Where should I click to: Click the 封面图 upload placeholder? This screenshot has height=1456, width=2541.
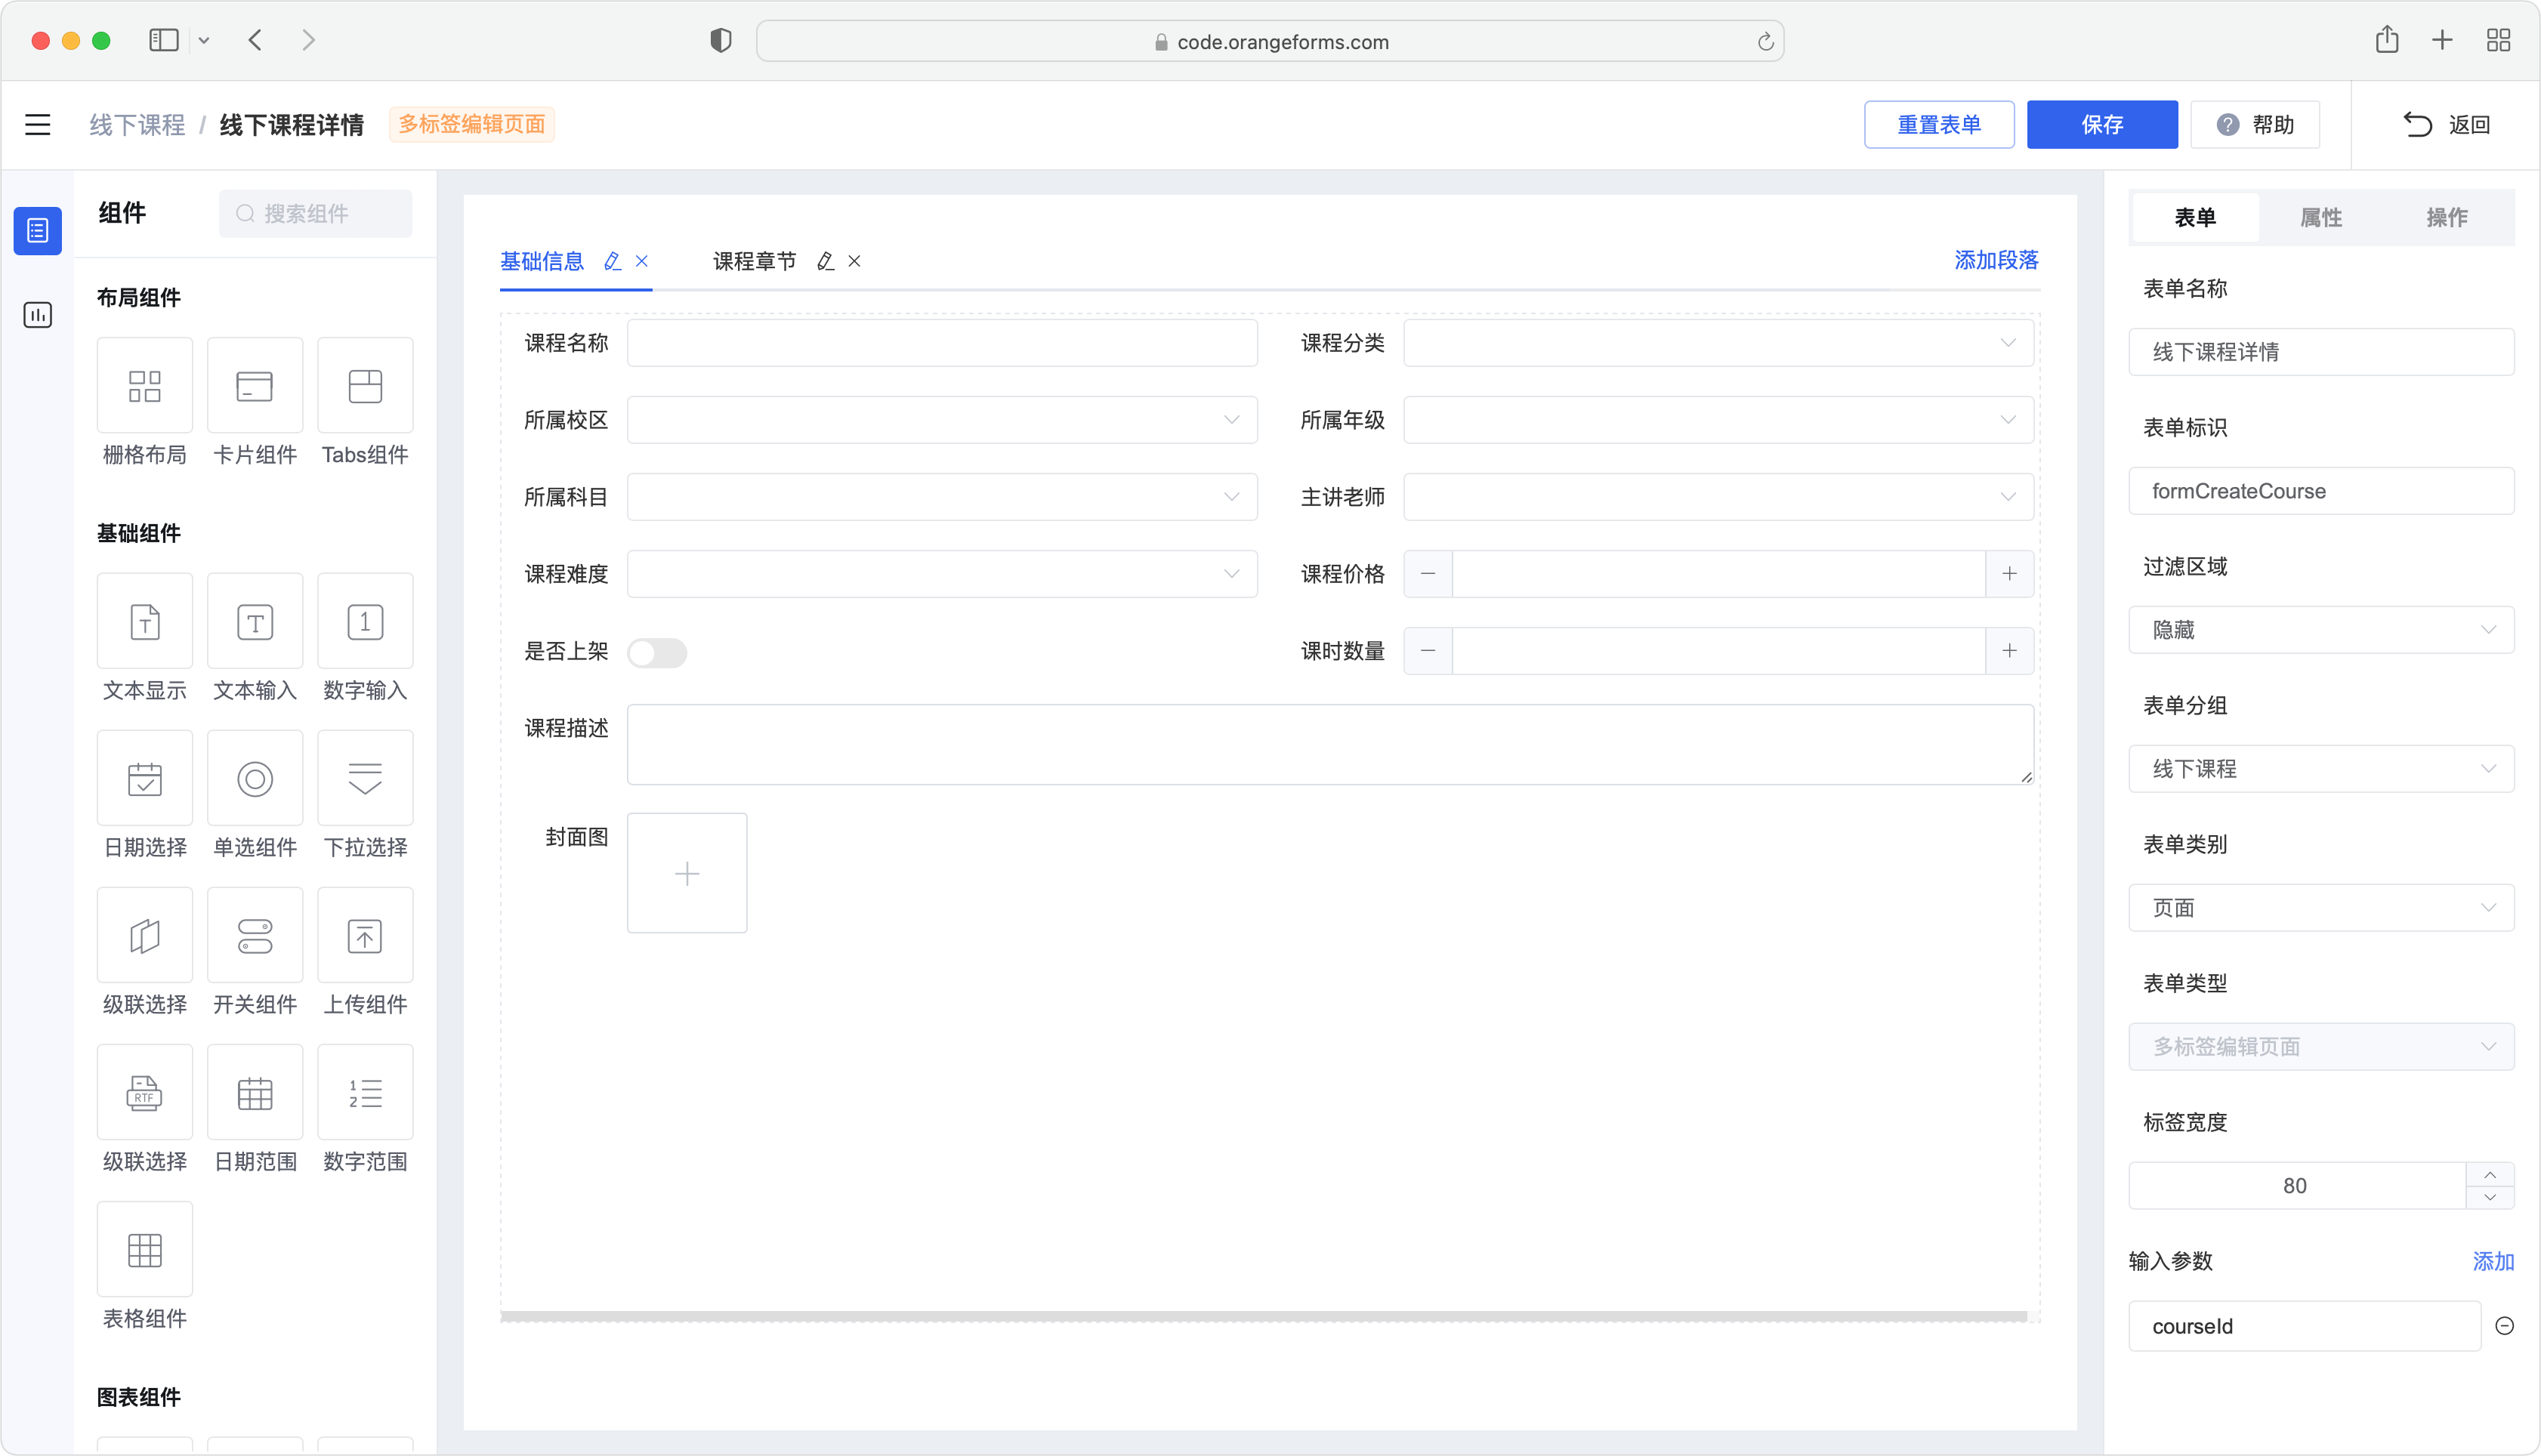pyautogui.click(x=687, y=873)
